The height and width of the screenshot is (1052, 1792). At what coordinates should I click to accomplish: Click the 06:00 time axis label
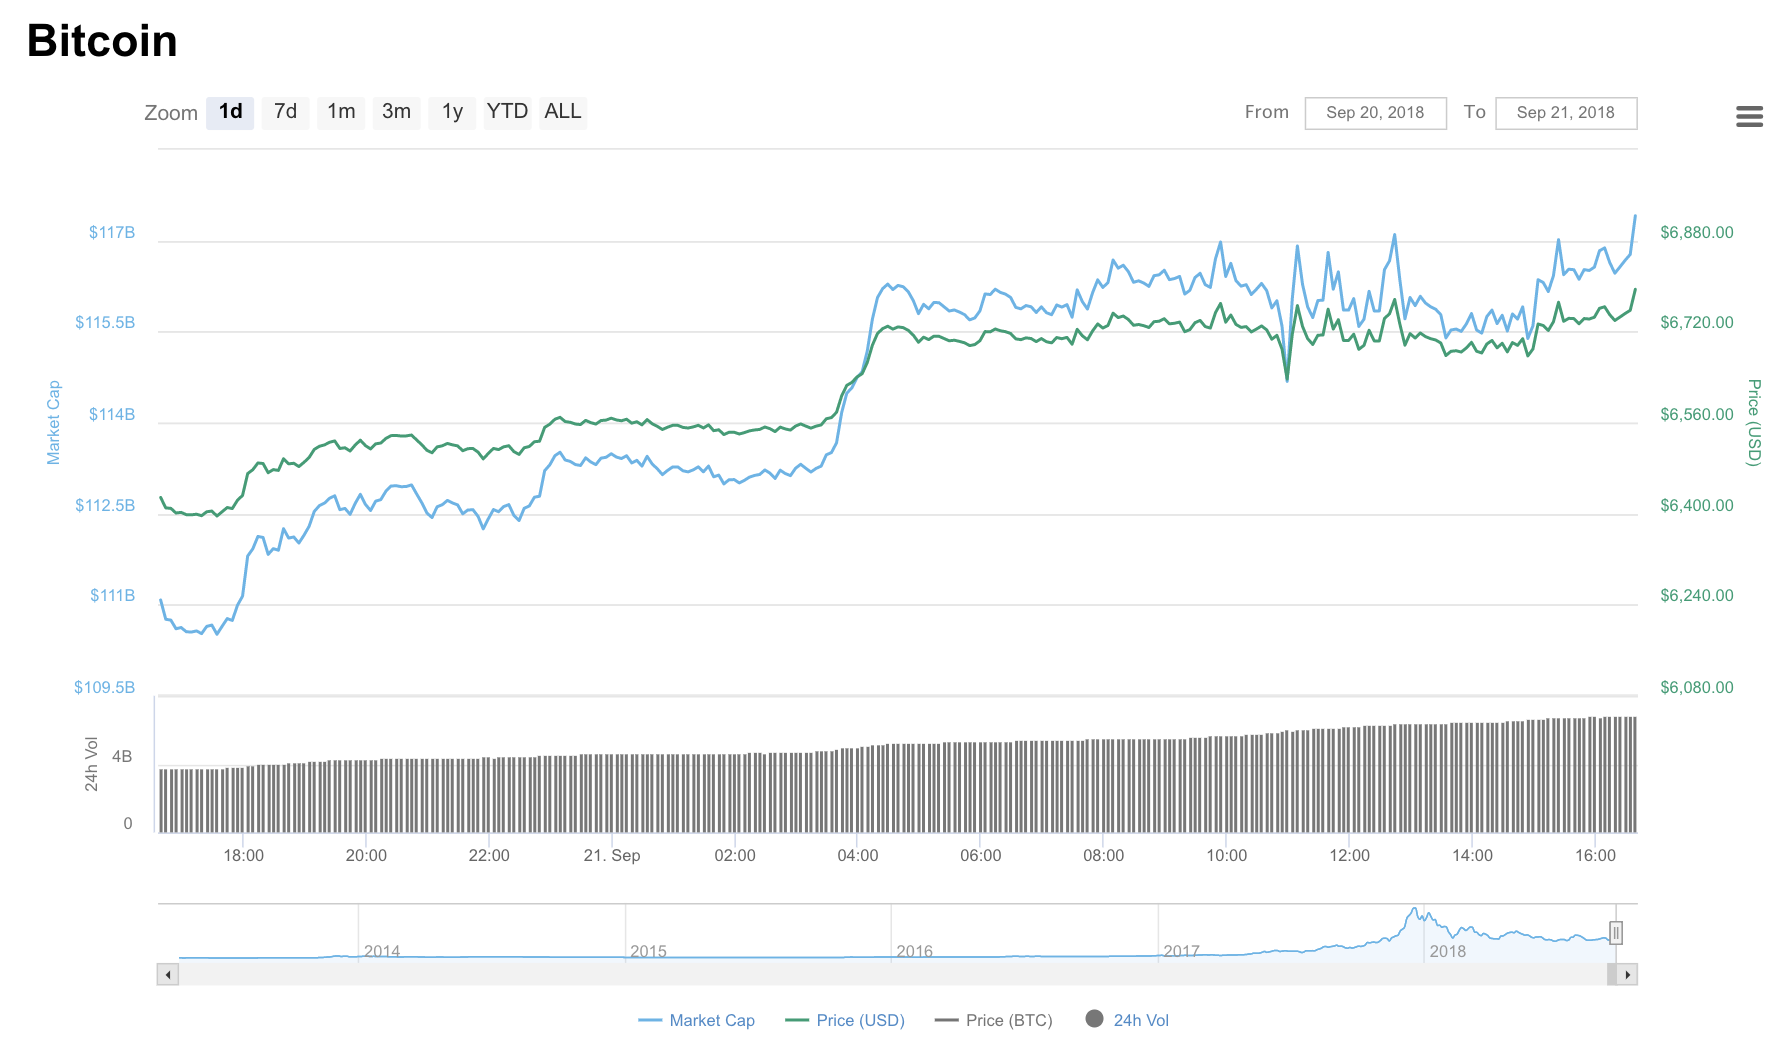pos(981,856)
